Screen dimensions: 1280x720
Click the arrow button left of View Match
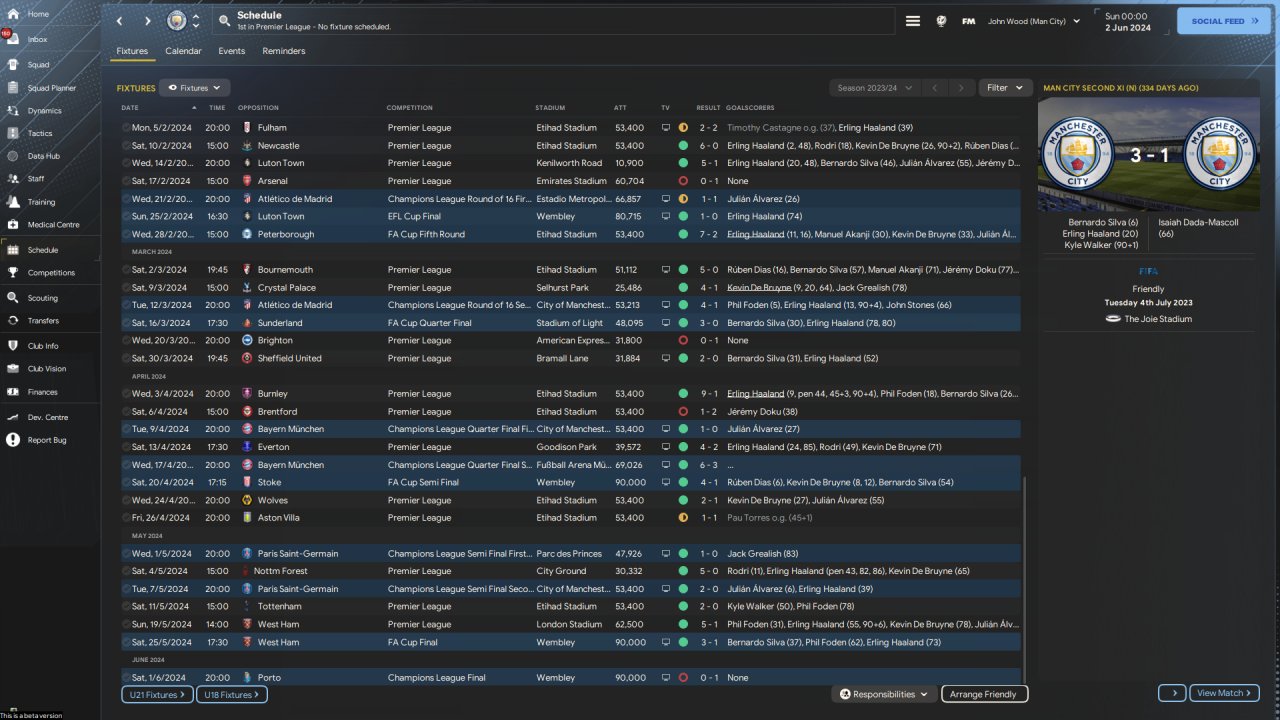coord(1172,693)
